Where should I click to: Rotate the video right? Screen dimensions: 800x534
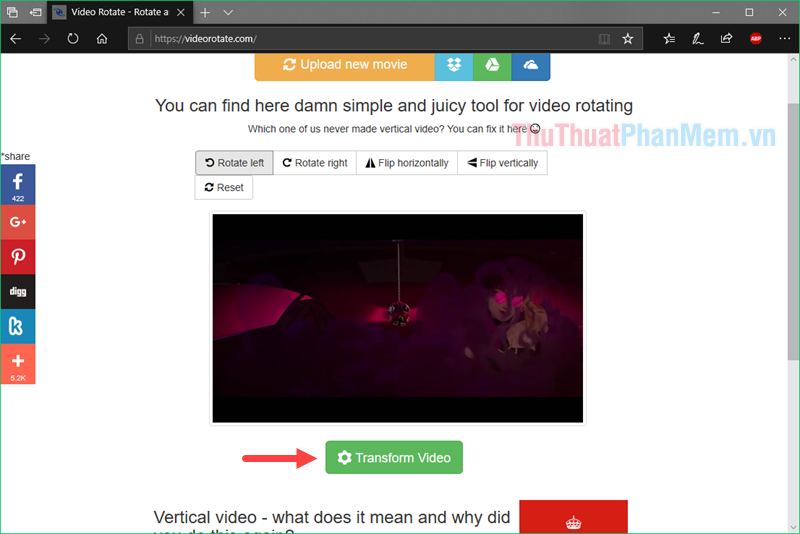[x=315, y=163]
